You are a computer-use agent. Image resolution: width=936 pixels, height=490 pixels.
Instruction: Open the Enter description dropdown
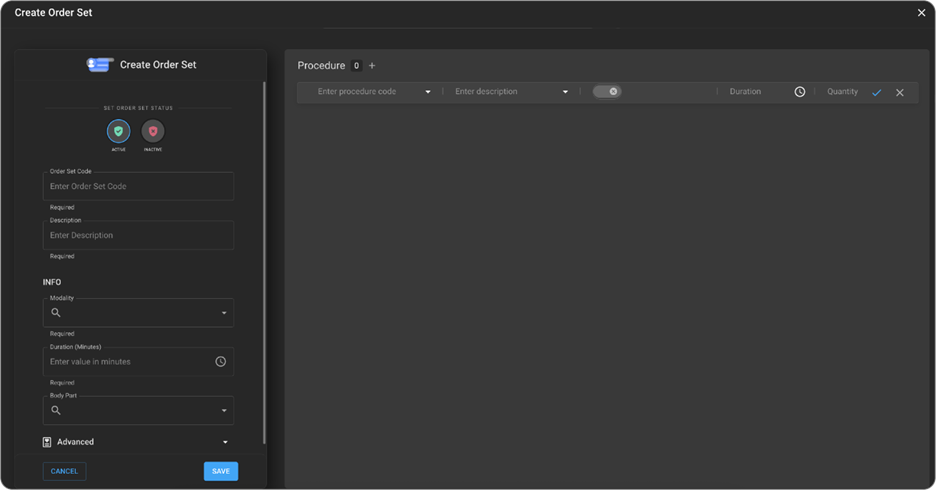click(x=565, y=92)
